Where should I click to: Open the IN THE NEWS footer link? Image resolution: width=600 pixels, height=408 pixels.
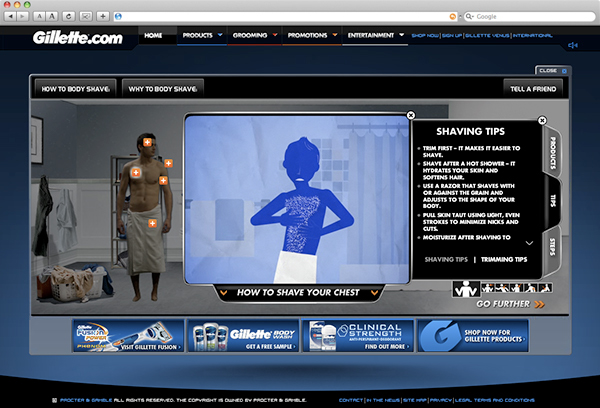(x=383, y=400)
